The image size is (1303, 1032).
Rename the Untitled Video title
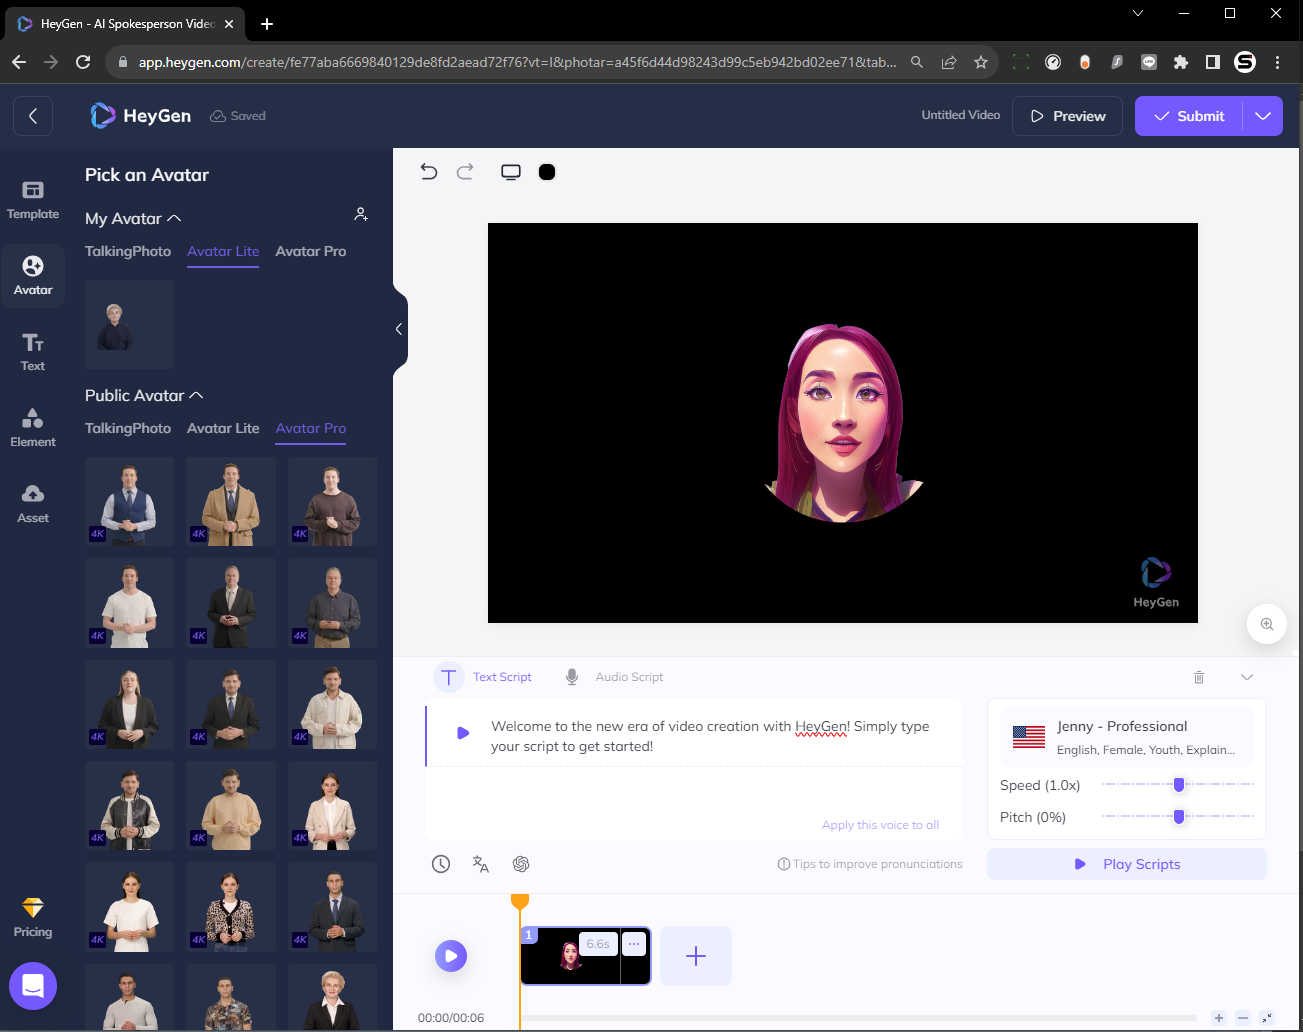click(960, 115)
